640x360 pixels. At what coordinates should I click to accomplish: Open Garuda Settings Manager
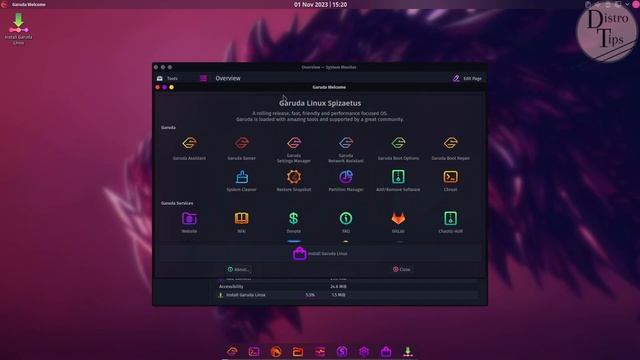pyautogui.click(x=294, y=149)
